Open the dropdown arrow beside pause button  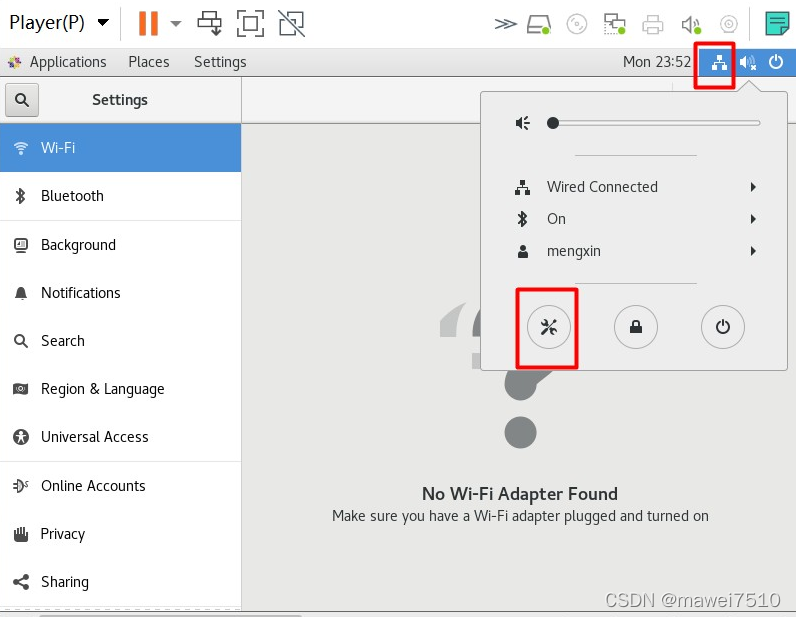(x=176, y=23)
